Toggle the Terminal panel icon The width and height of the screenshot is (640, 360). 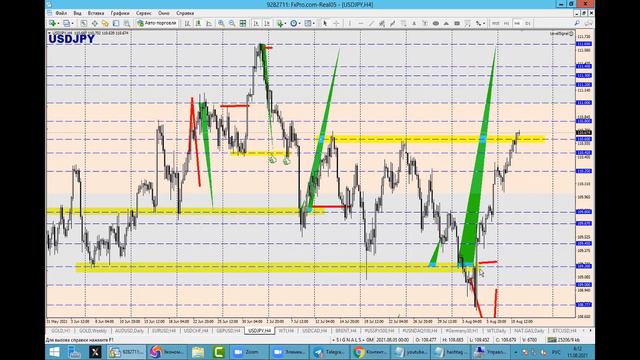pos(116,23)
